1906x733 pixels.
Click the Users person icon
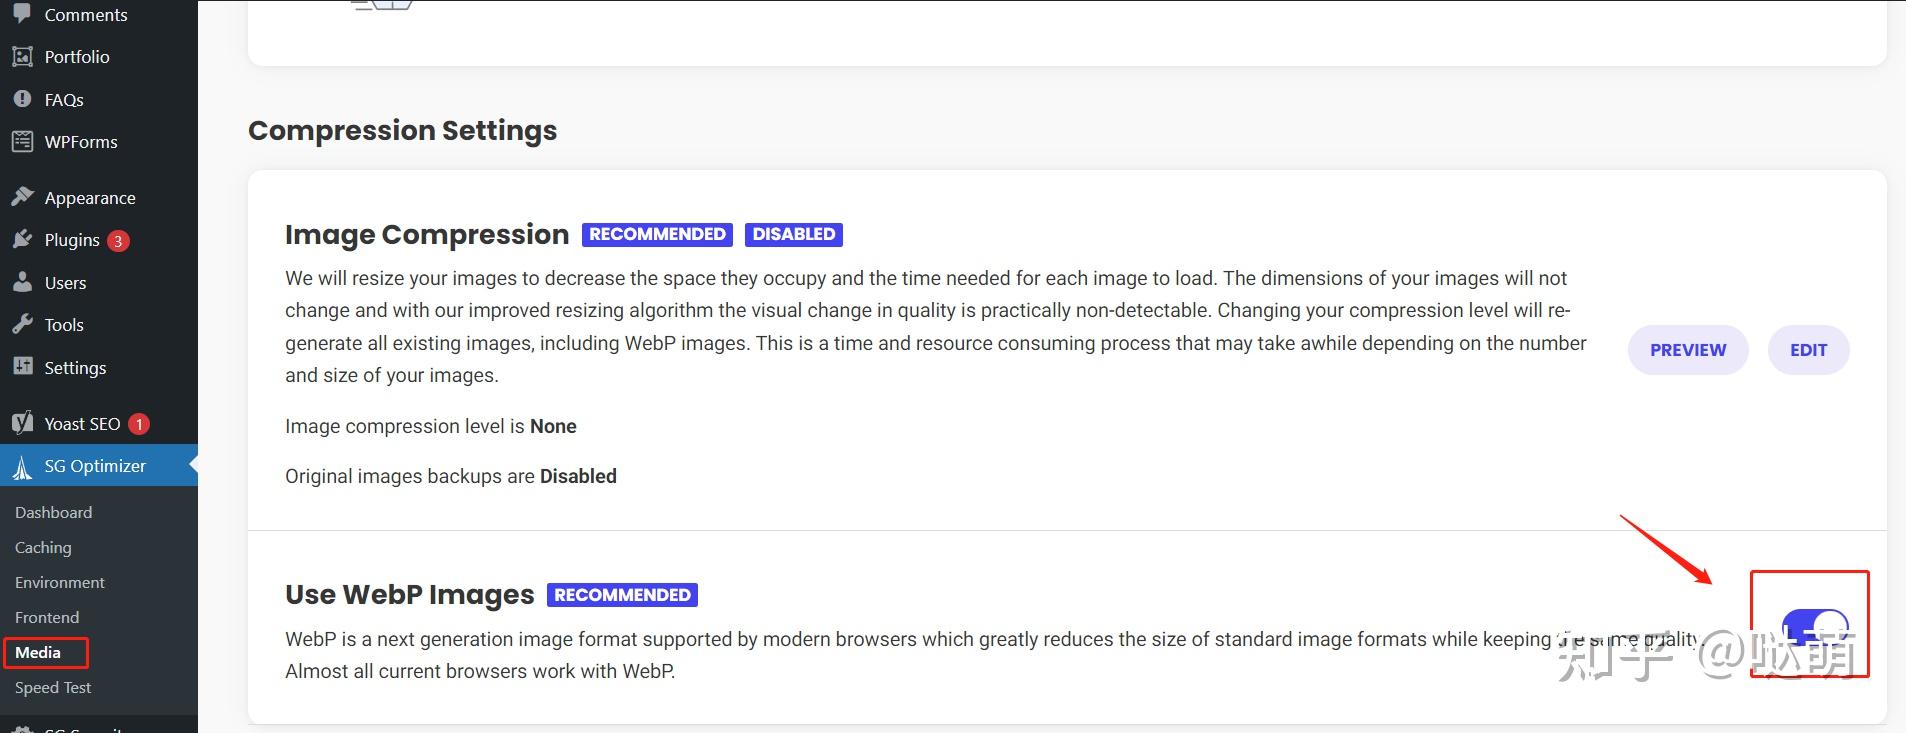pyautogui.click(x=22, y=283)
